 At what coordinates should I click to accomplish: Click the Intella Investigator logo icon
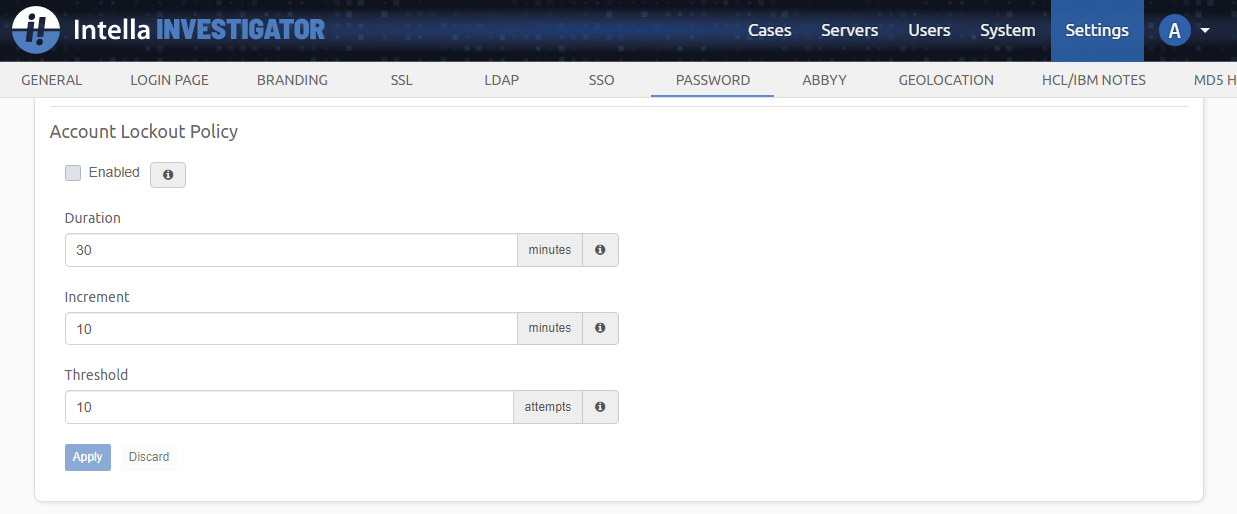[36, 30]
